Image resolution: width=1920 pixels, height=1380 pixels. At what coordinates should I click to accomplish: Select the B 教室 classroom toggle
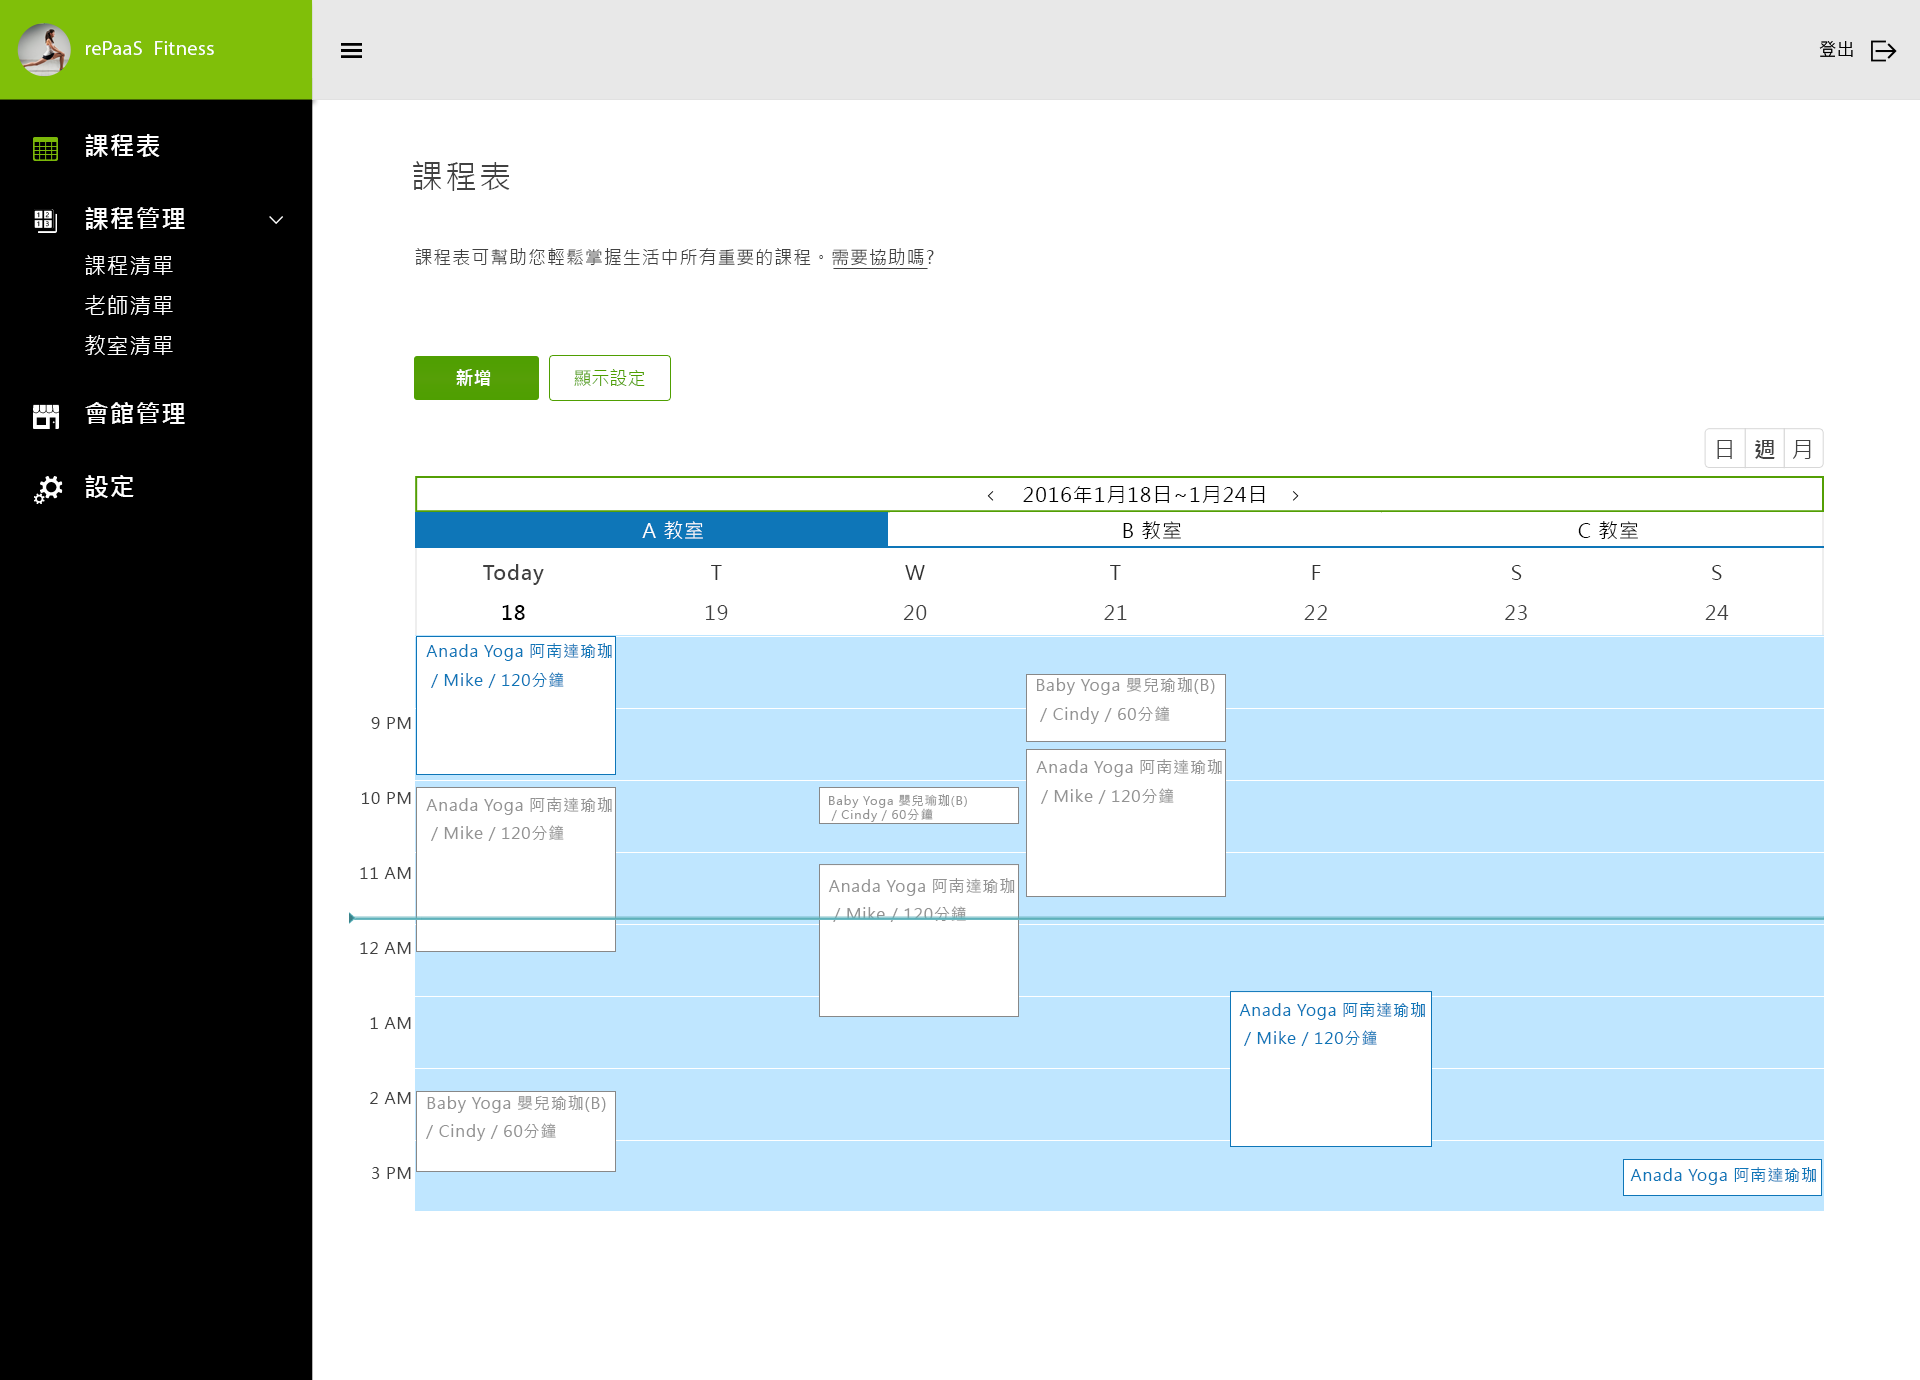pyautogui.click(x=1155, y=530)
